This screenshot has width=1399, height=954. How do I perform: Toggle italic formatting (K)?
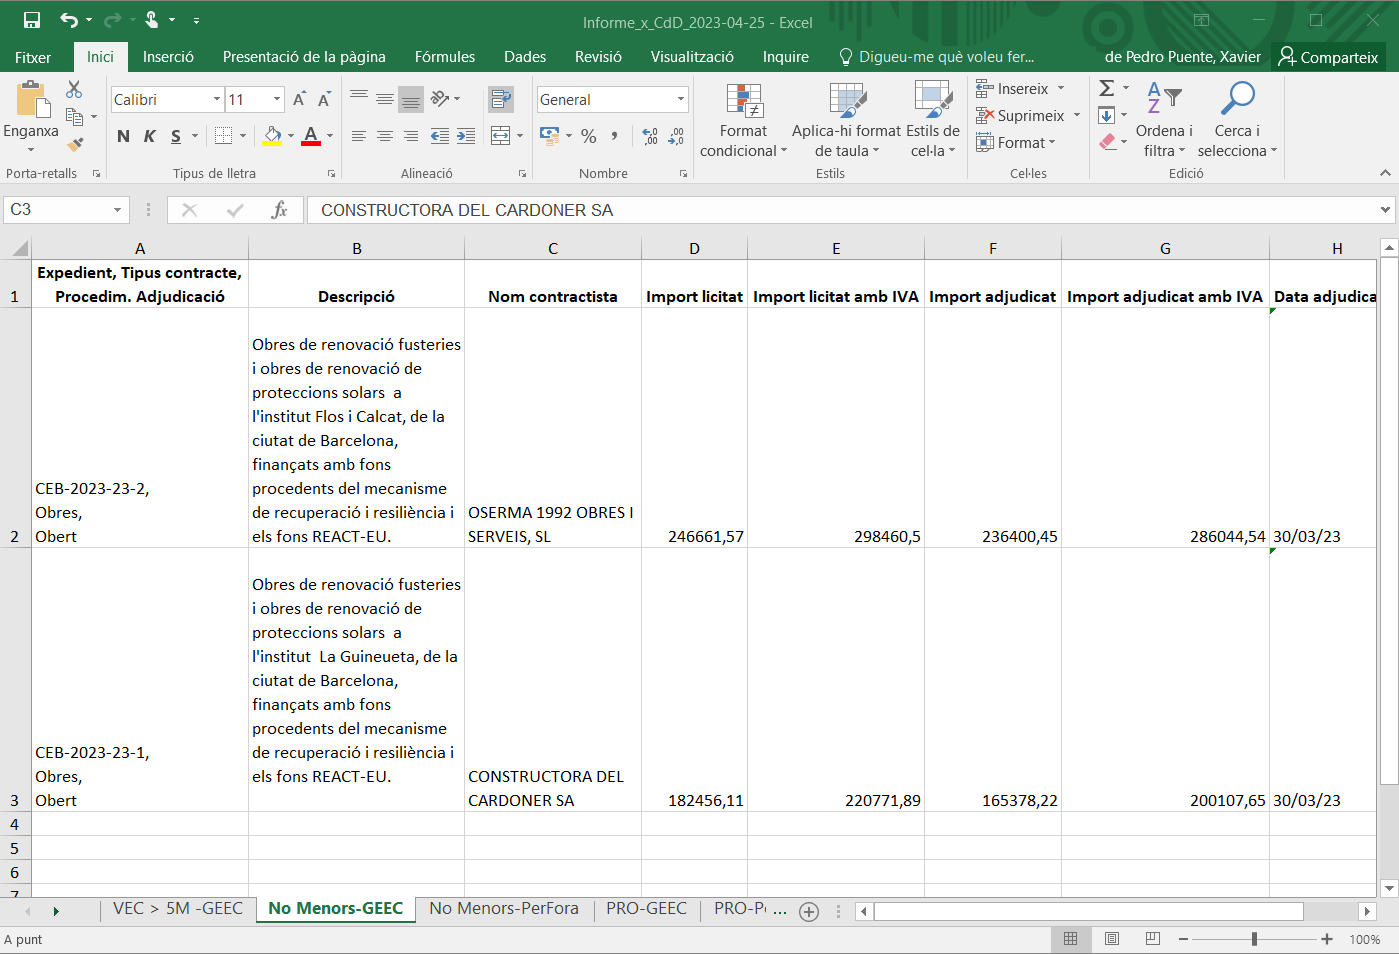point(149,136)
